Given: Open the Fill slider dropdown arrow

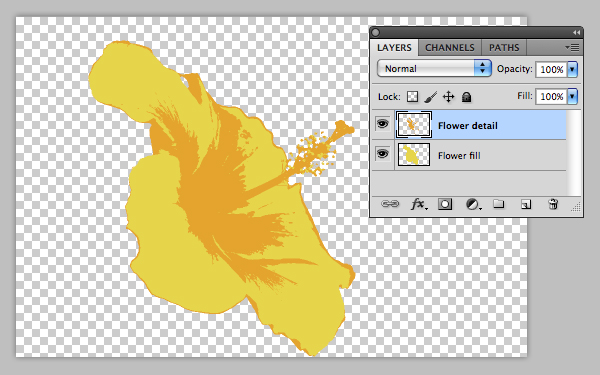Looking at the screenshot, I should [572, 96].
